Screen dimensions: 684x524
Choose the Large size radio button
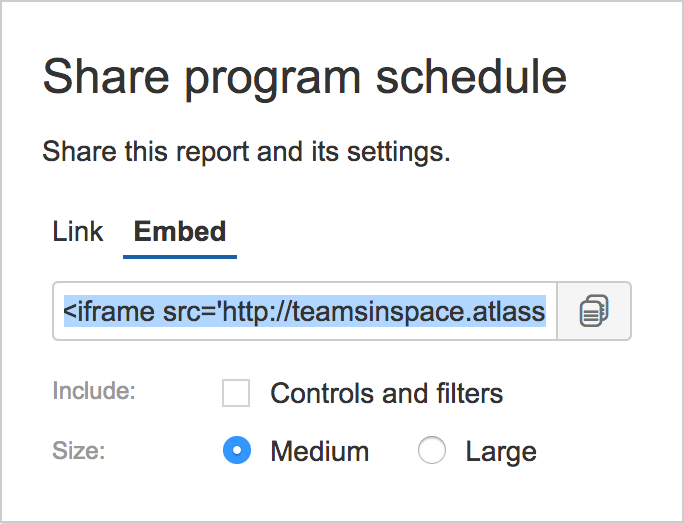[x=431, y=450]
